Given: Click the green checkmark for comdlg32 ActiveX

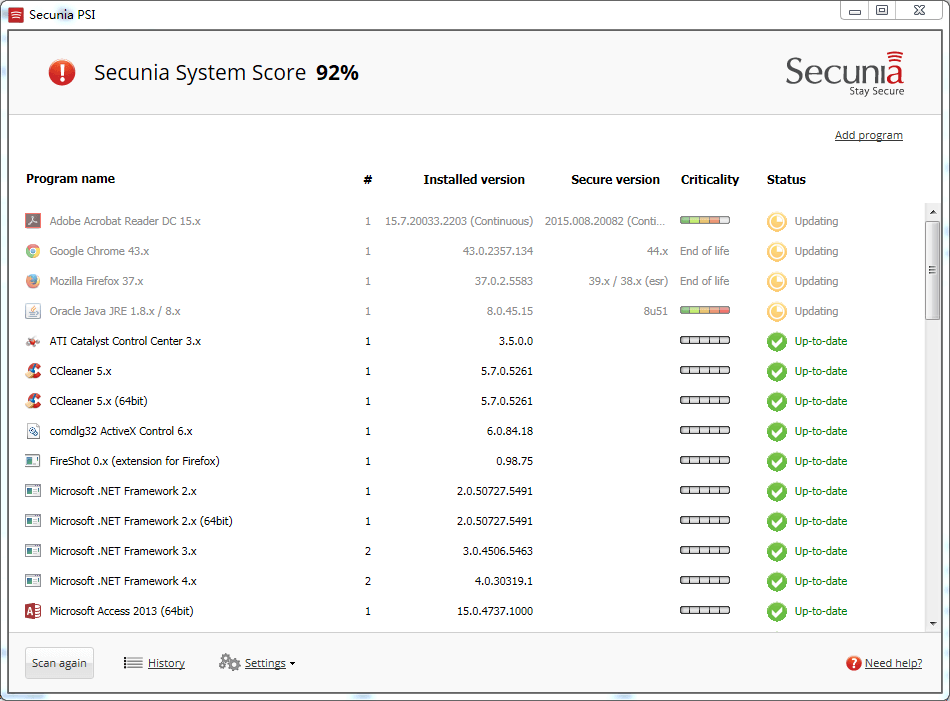Looking at the screenshot, I should (x=777, y=431).
